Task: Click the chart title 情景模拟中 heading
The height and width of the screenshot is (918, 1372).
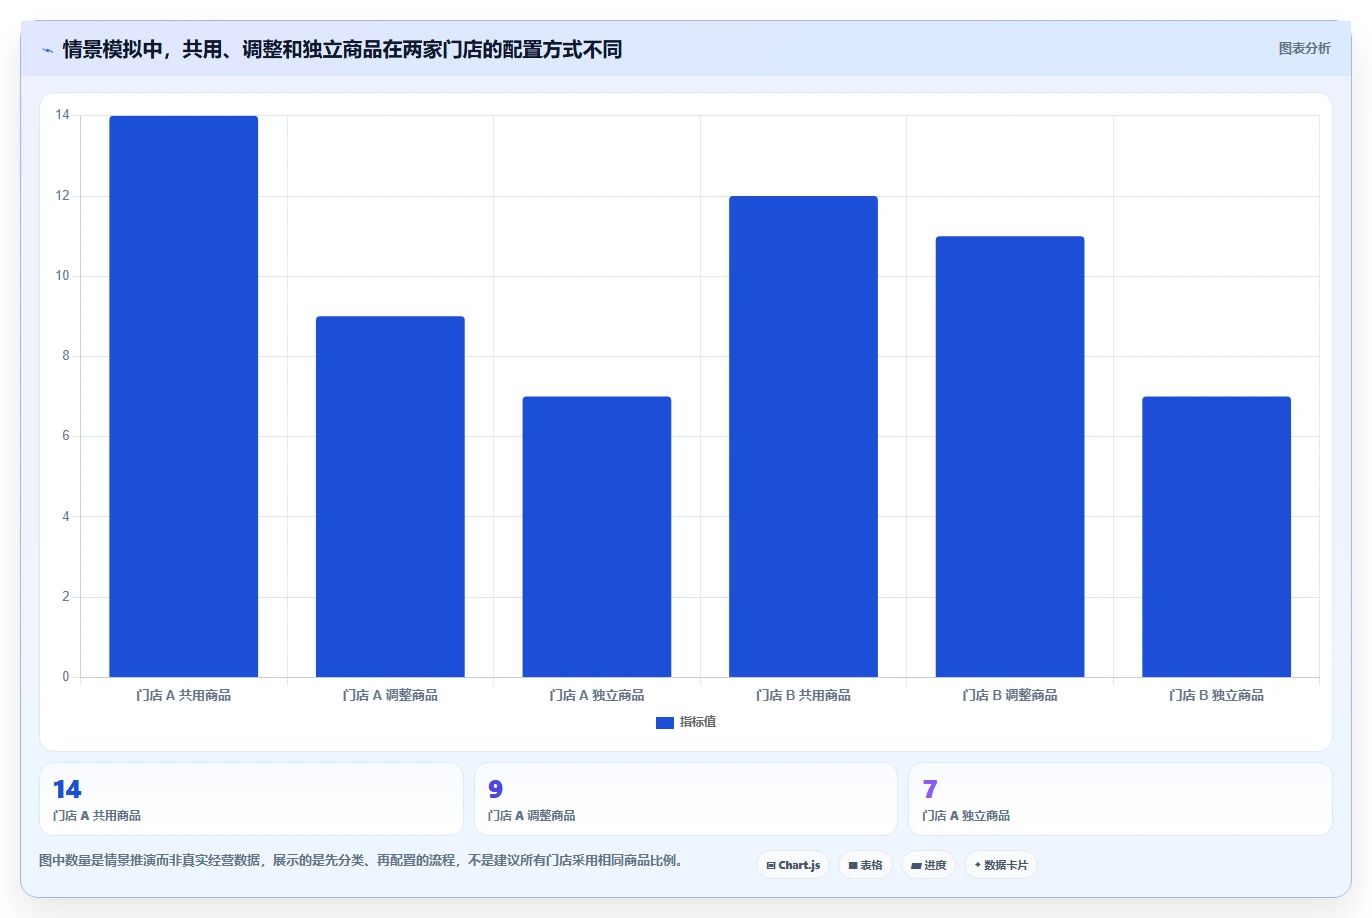Action: pos(342,49)
